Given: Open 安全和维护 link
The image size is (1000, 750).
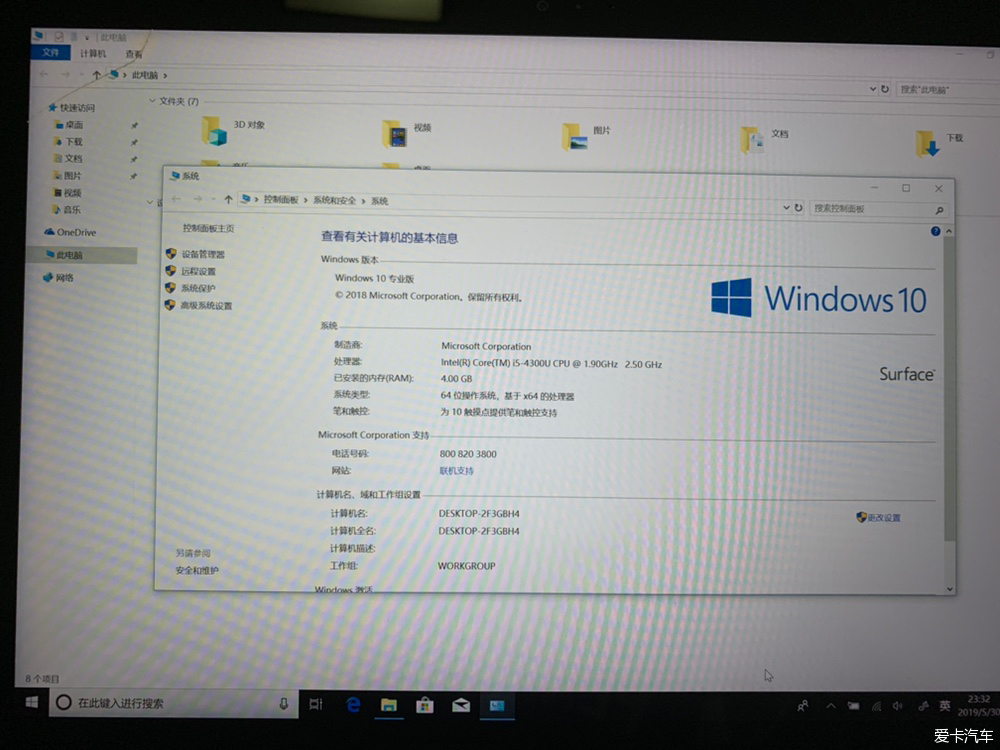Looking at the screenshot, I should click(x=196, y=570).
